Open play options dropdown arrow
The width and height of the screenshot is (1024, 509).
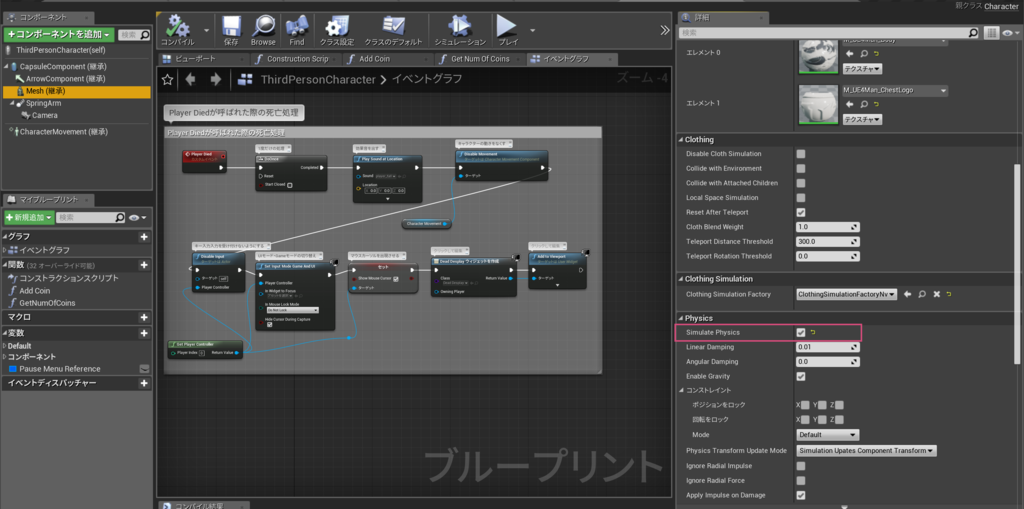click(532, 29)
